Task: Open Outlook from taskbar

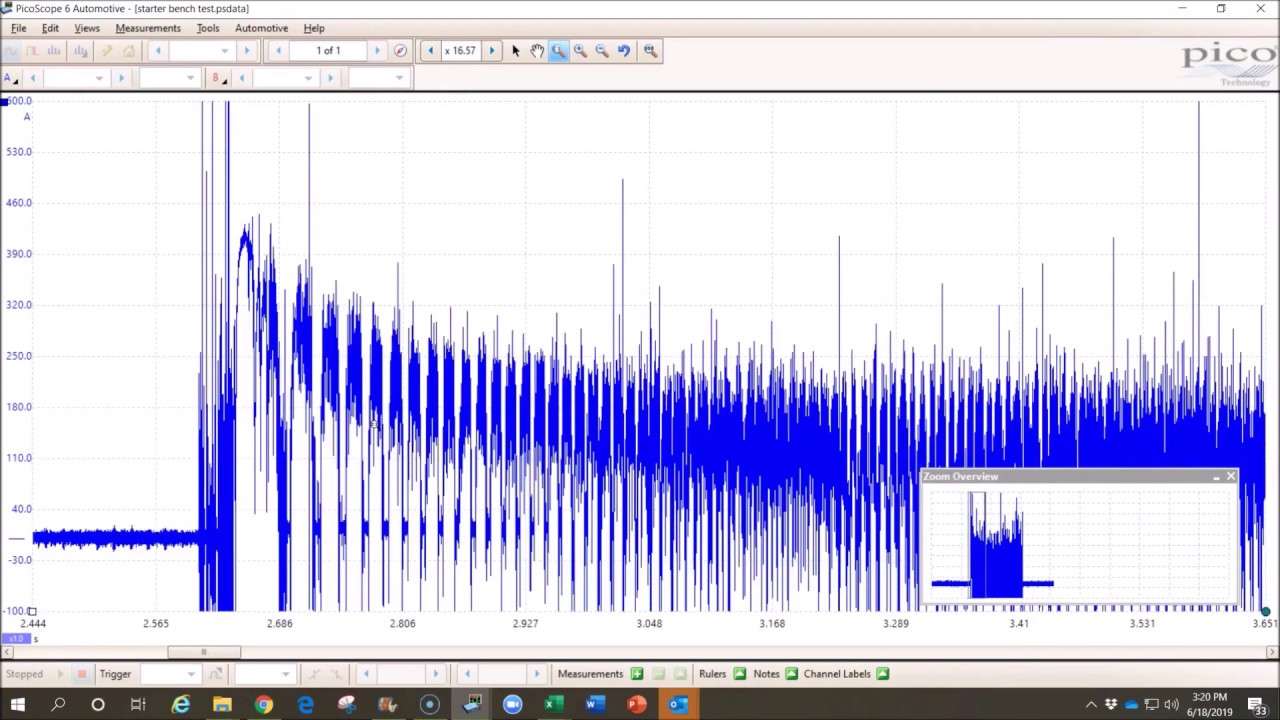Action: [678, 705]
